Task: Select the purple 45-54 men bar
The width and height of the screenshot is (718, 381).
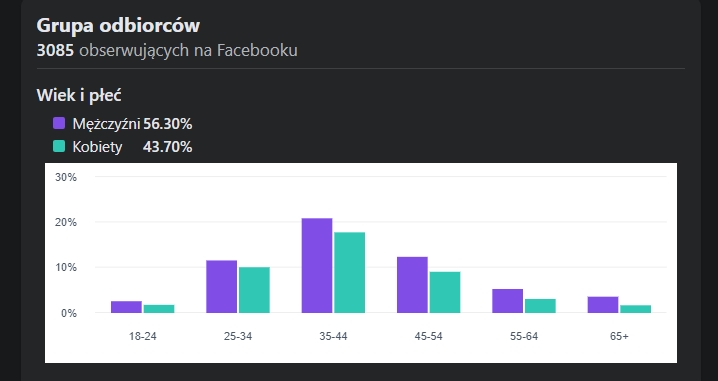Action: tap(412, 285)
